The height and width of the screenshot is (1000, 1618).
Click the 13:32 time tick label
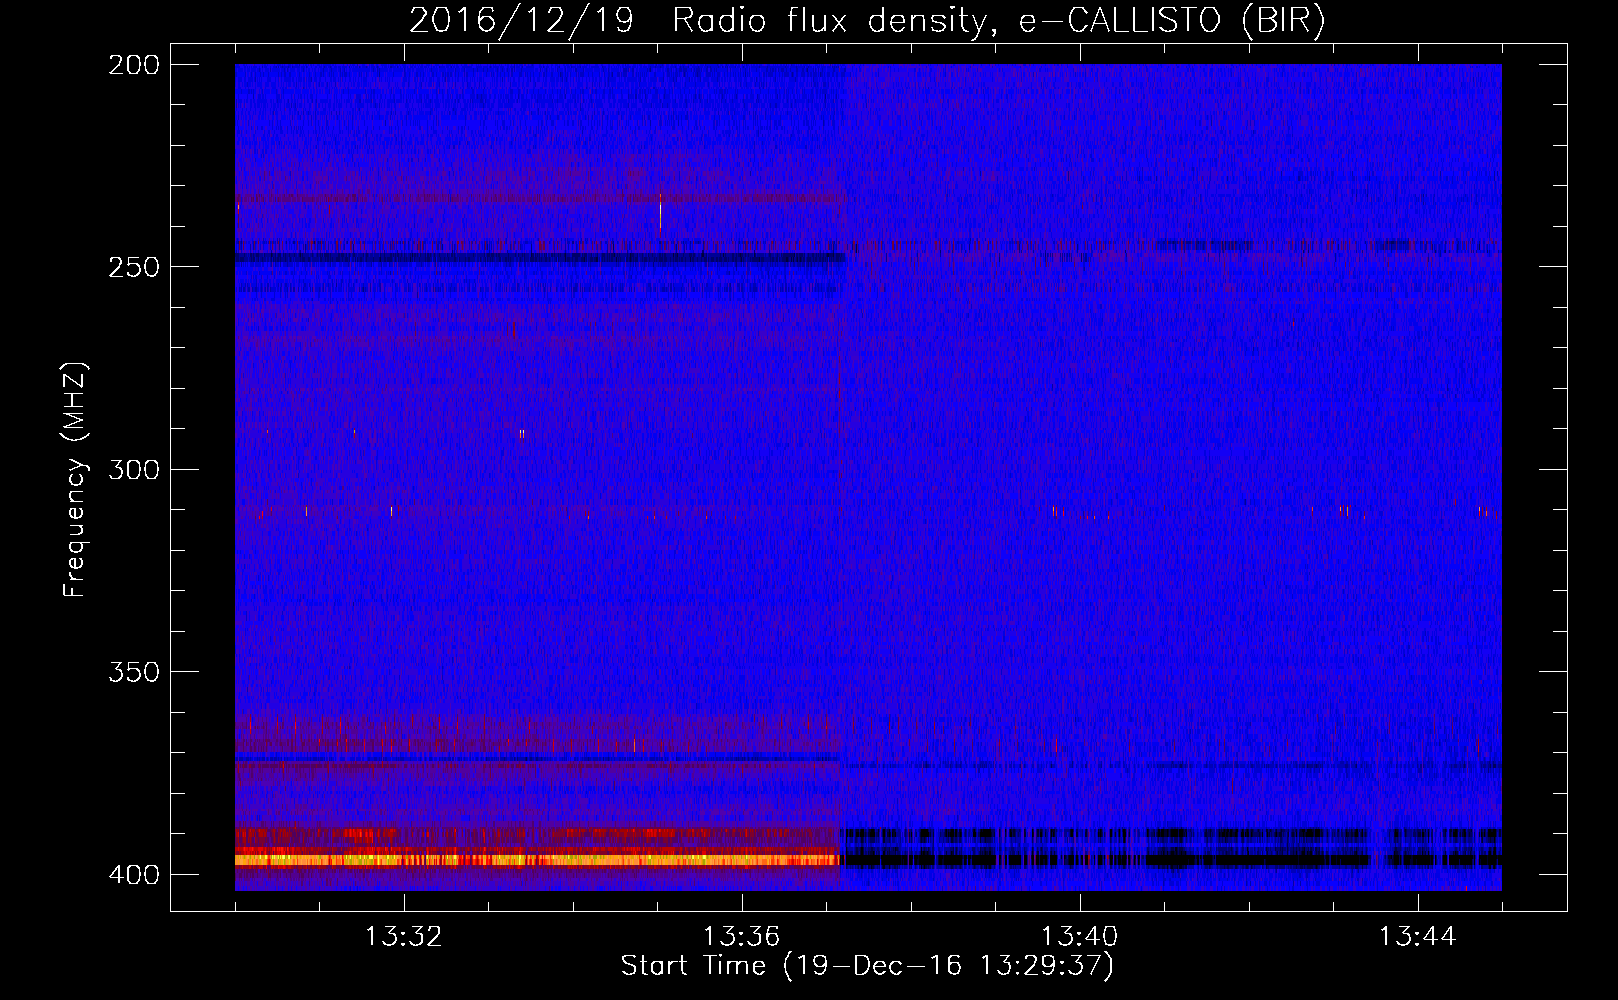pos(403,937)
